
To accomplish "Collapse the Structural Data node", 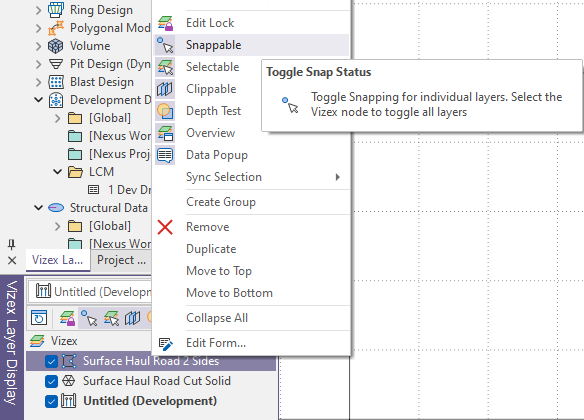I will click(x=38, y=207).
